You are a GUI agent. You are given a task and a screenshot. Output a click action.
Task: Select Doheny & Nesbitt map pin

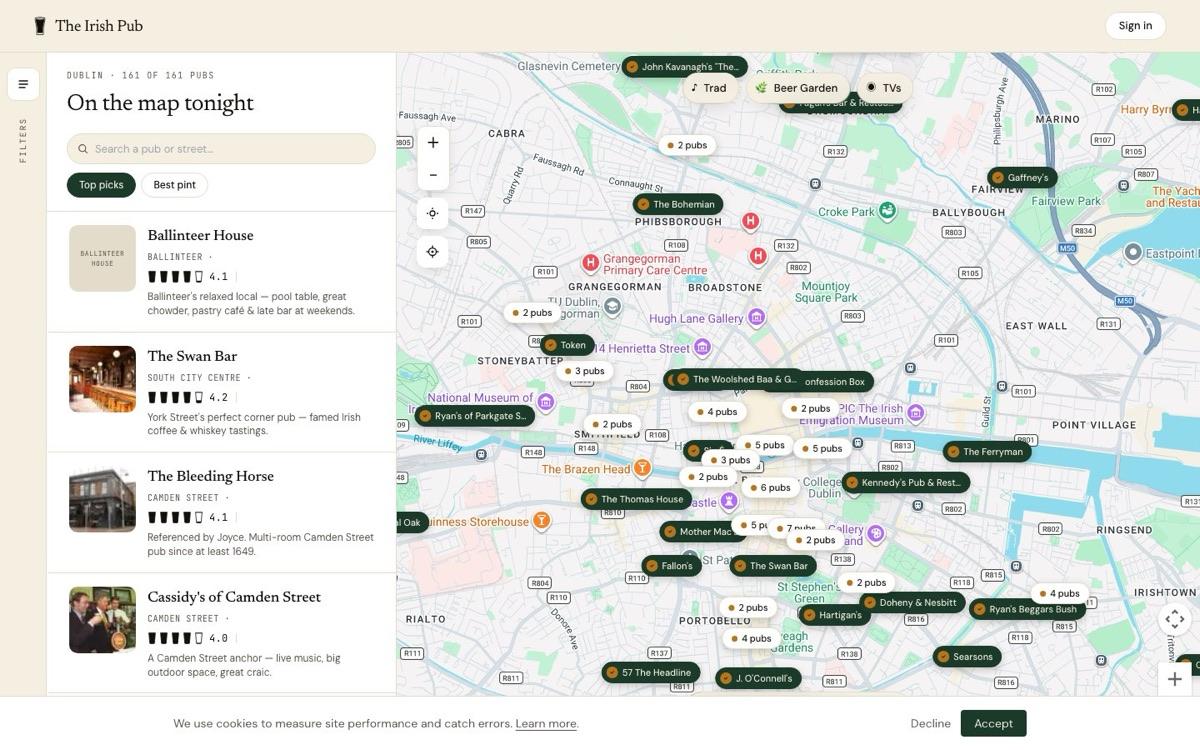coord(911,603)
